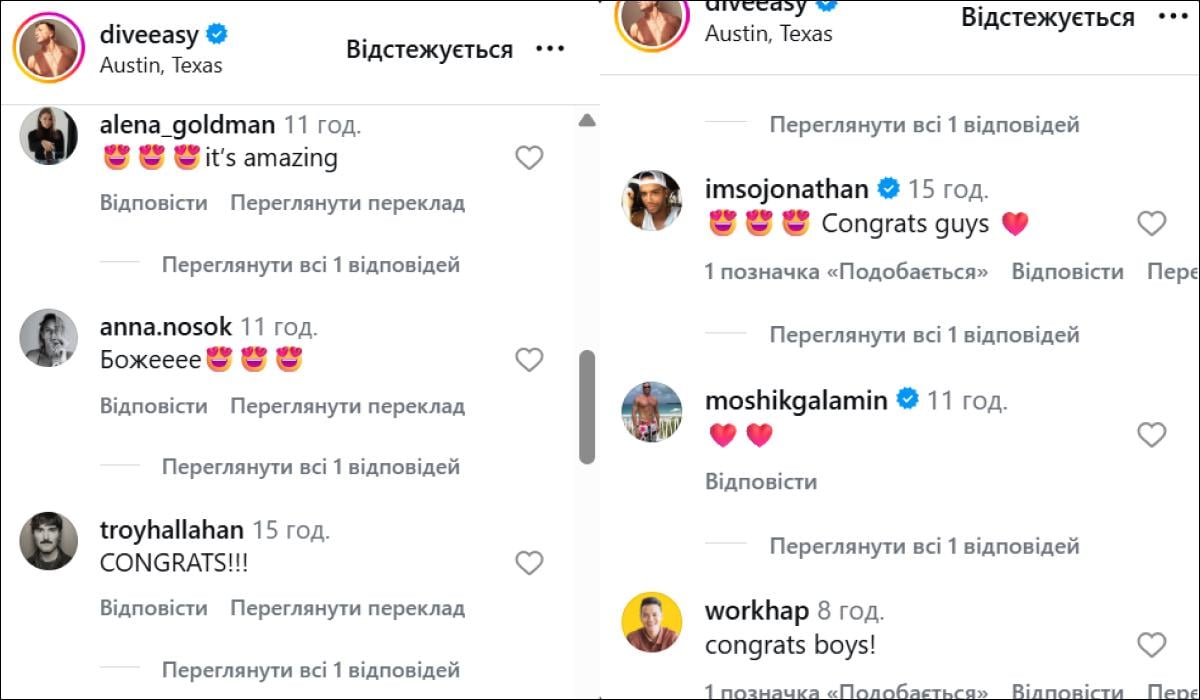Open the three-dot options menu on the left post
This screenshot has width=1200, height=700.
click(549, 46)
